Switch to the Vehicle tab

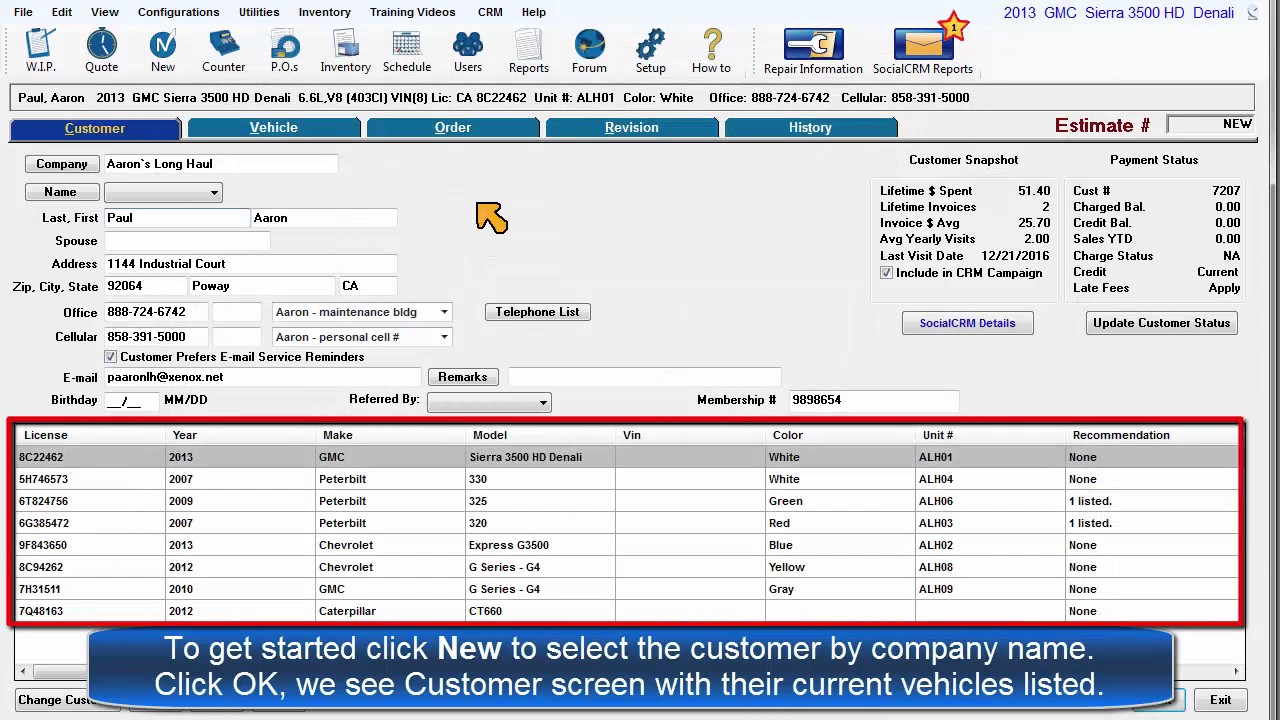click(x=273, y=128)
